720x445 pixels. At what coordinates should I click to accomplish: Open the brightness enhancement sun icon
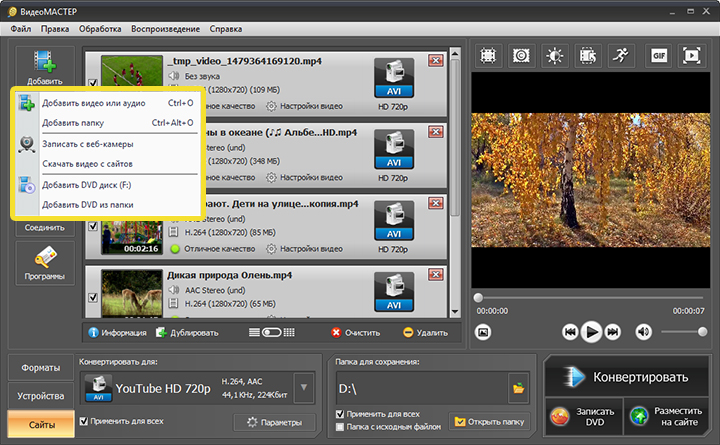point(554,56)
